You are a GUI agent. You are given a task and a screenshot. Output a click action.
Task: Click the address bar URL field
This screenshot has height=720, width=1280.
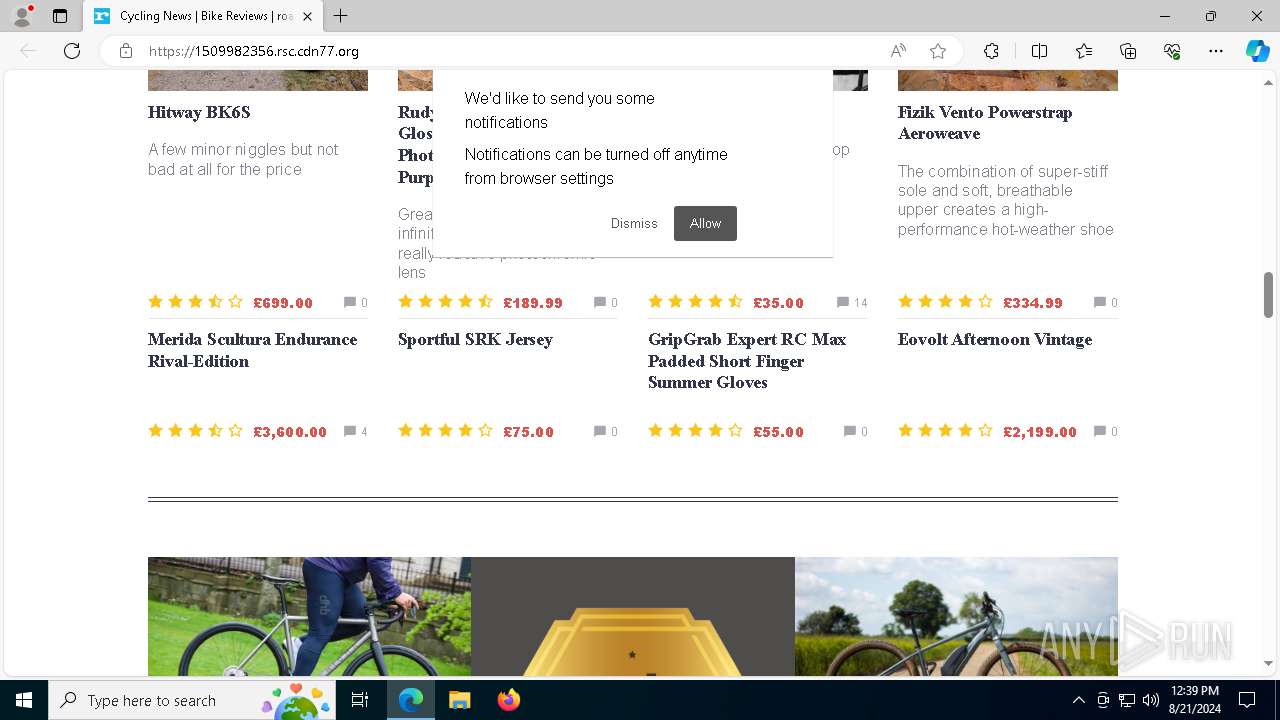click(x=510, y=51)
